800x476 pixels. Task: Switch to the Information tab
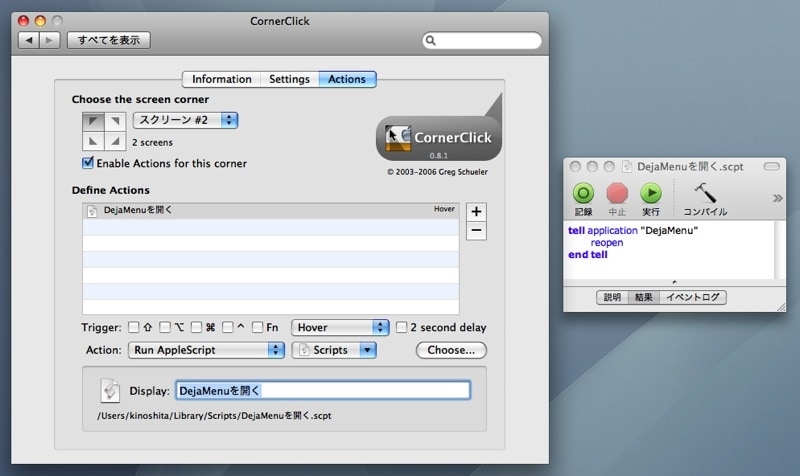point(221,79)
